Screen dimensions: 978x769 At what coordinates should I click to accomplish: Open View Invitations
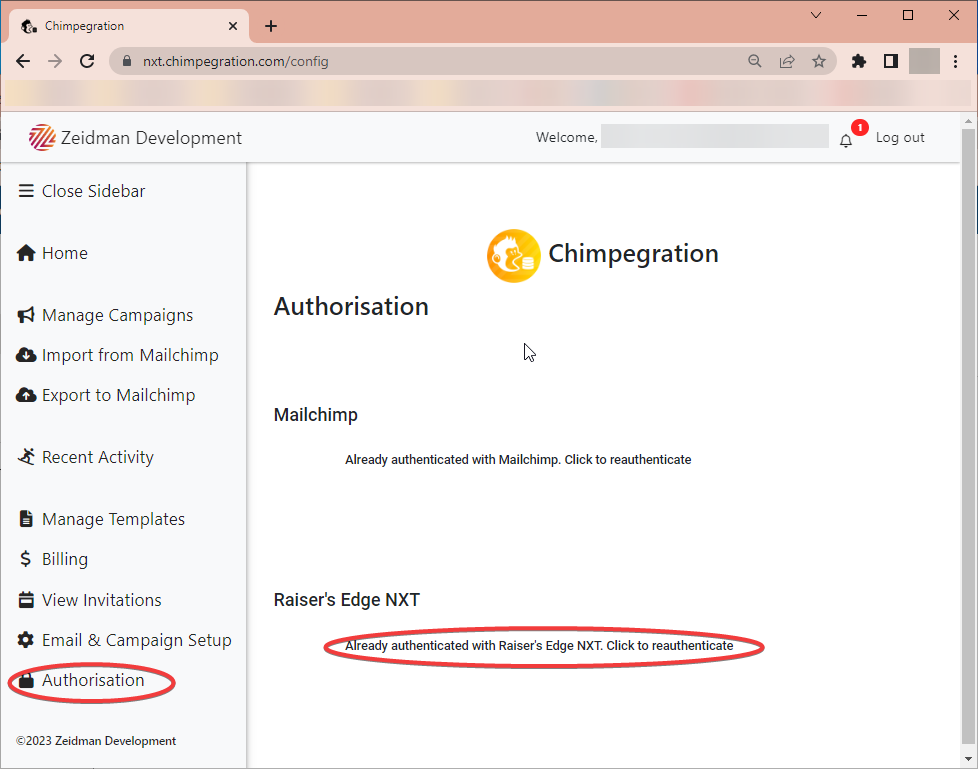point(102,600)
